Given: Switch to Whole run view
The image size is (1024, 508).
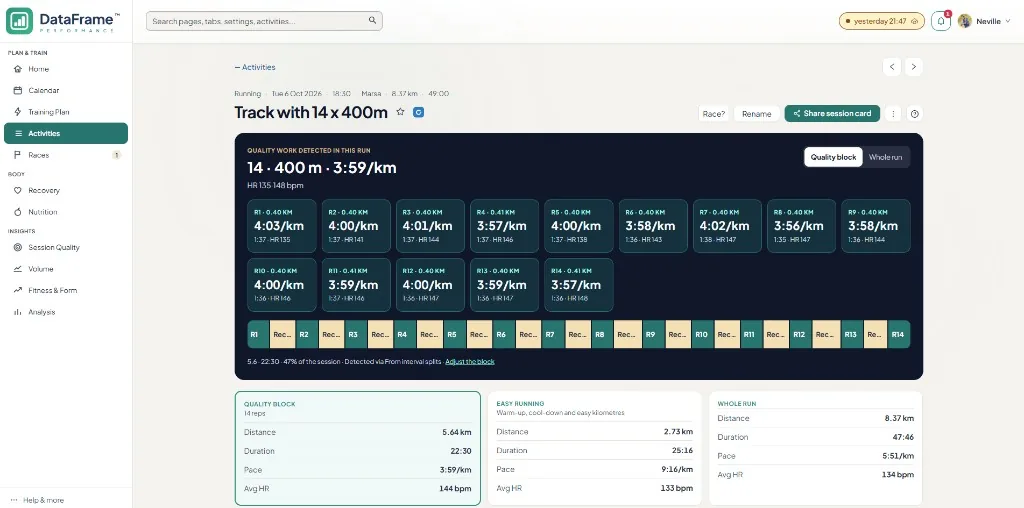Looking at the screenshot, I should click(x=885, y=157).
